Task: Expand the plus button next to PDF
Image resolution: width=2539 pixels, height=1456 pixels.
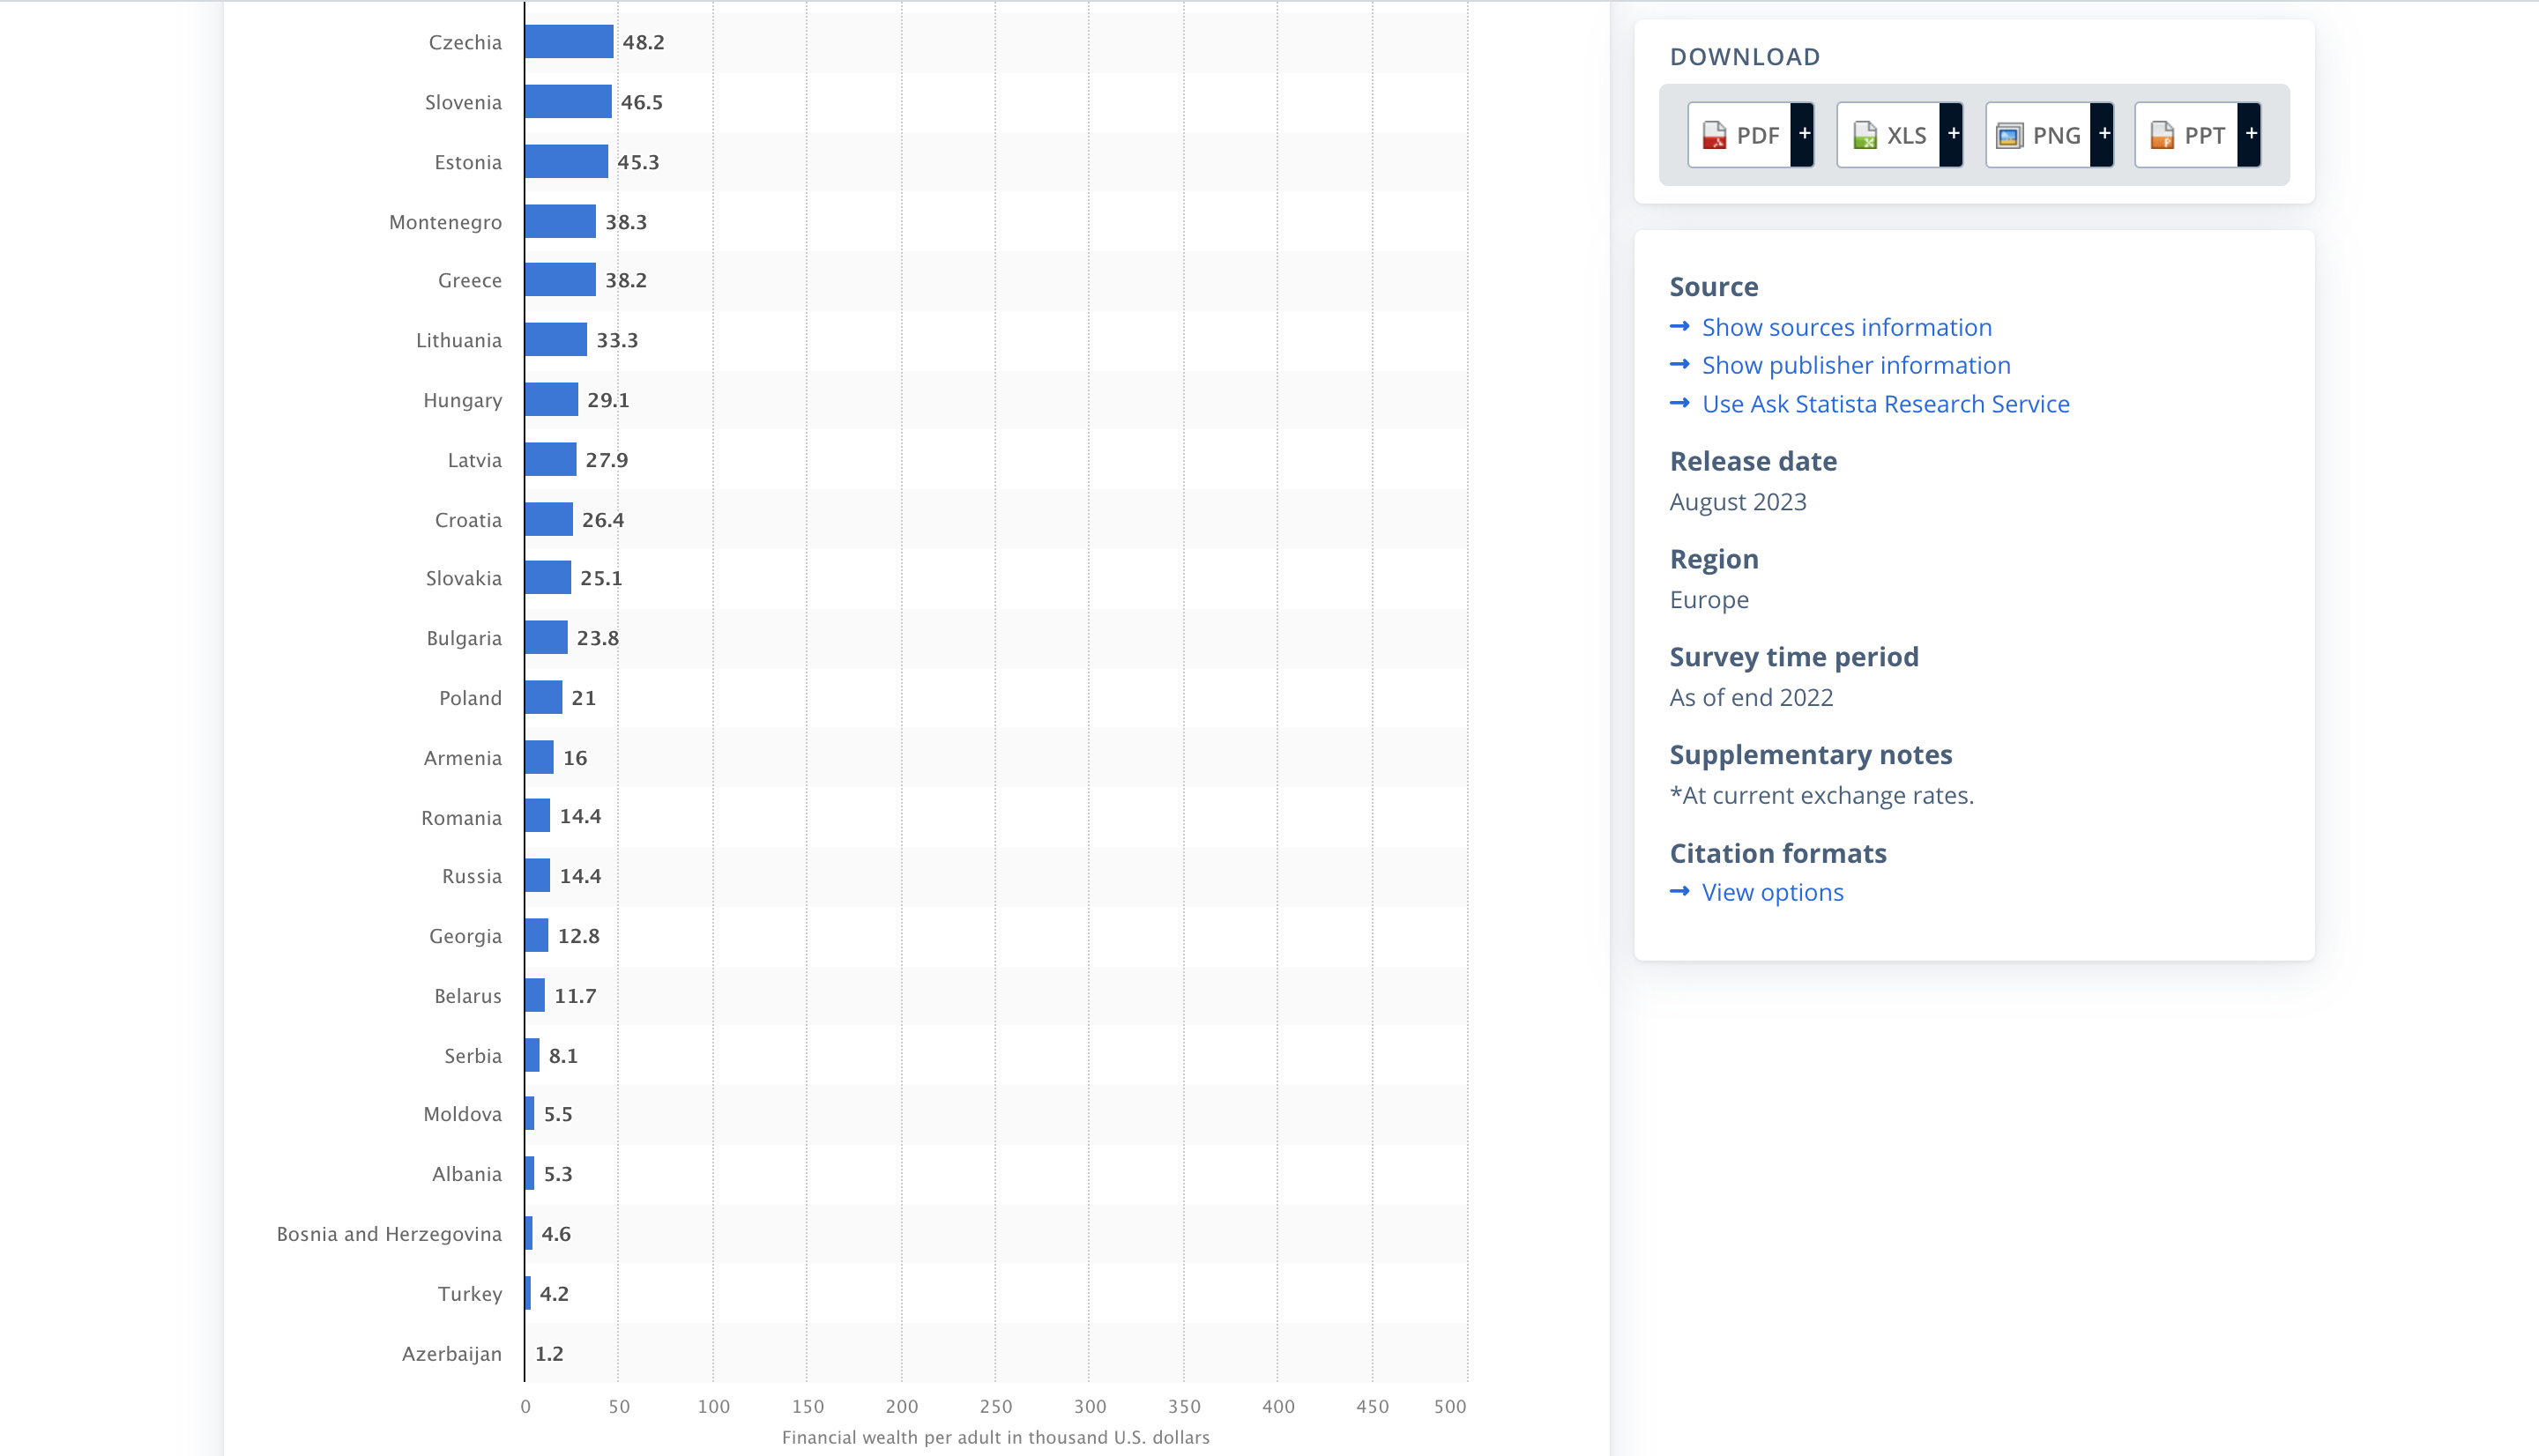Action: 1804,134
